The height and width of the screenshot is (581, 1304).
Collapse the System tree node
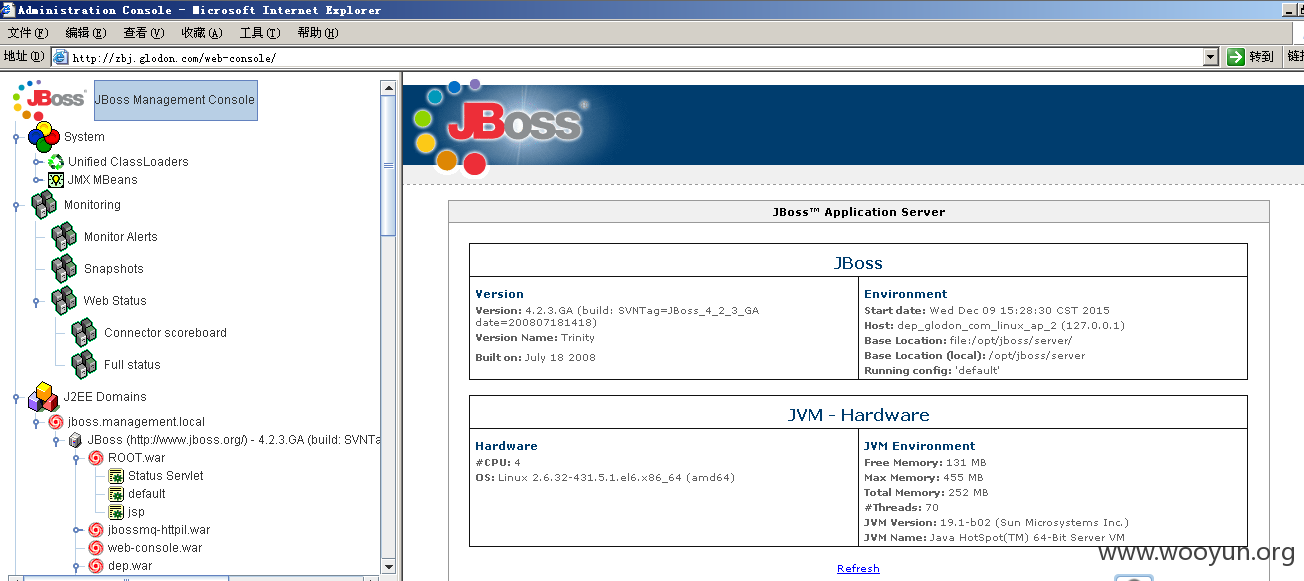click(x=16, y=137)
